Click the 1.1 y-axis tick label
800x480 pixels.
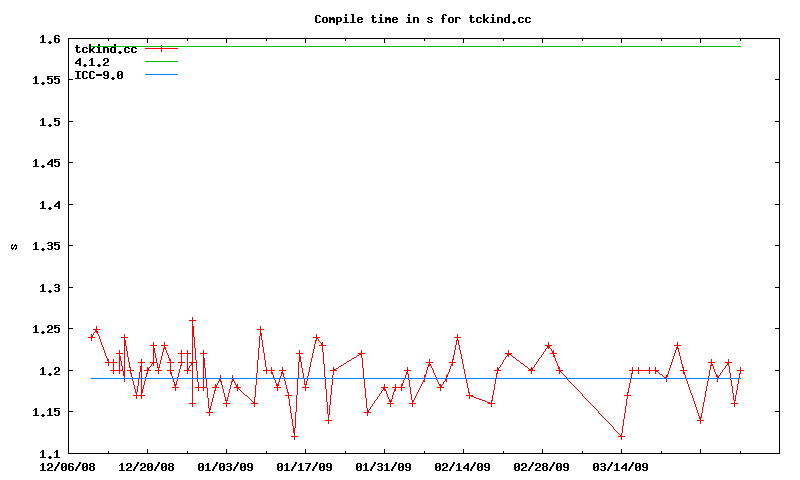tap(49, 453)
